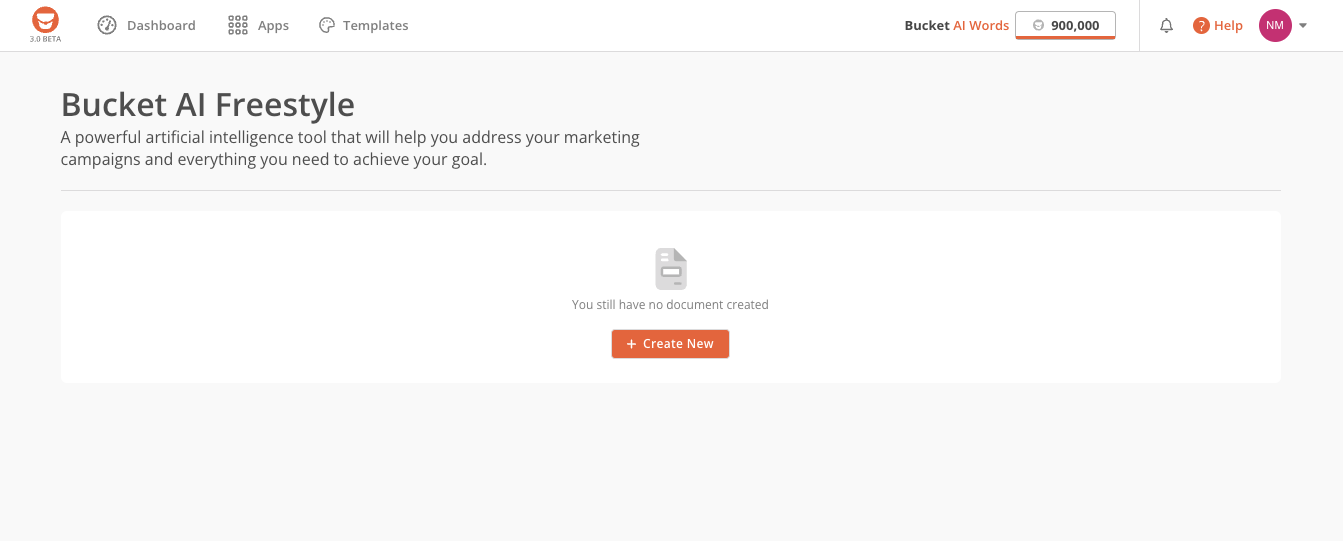
Task: Click the Bucket AI Freestyle heading
Action: [208, 104]
